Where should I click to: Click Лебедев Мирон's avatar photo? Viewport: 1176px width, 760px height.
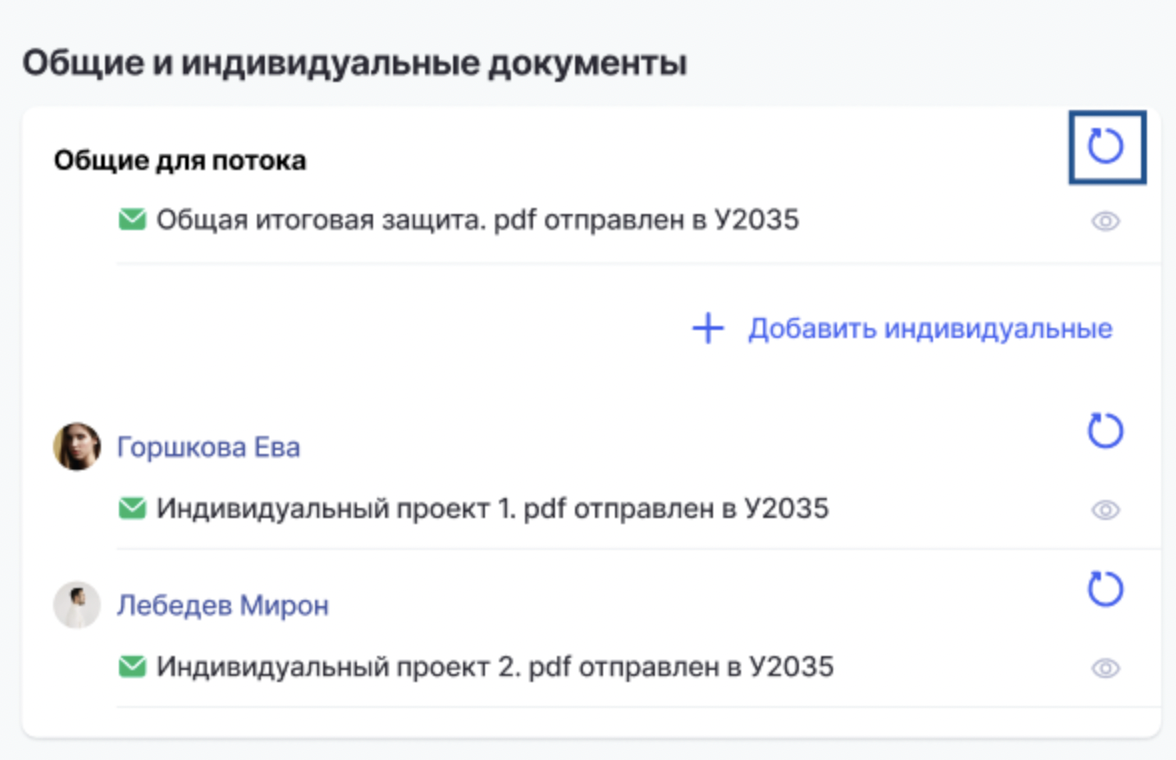pos(76,605)
